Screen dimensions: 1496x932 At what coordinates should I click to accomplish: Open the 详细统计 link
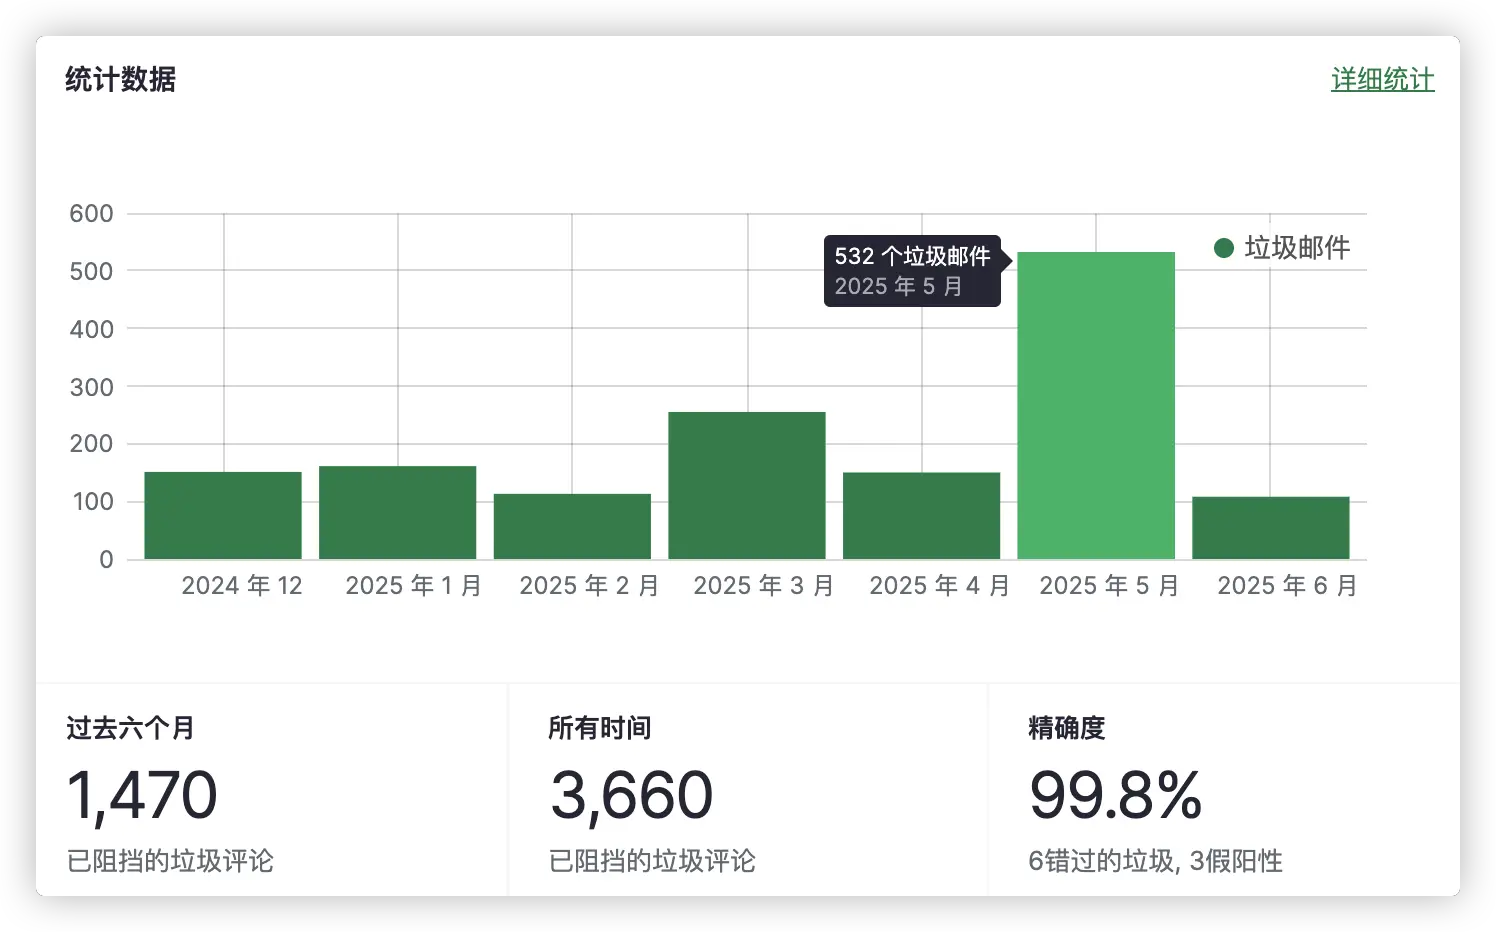pos(1382,79)
